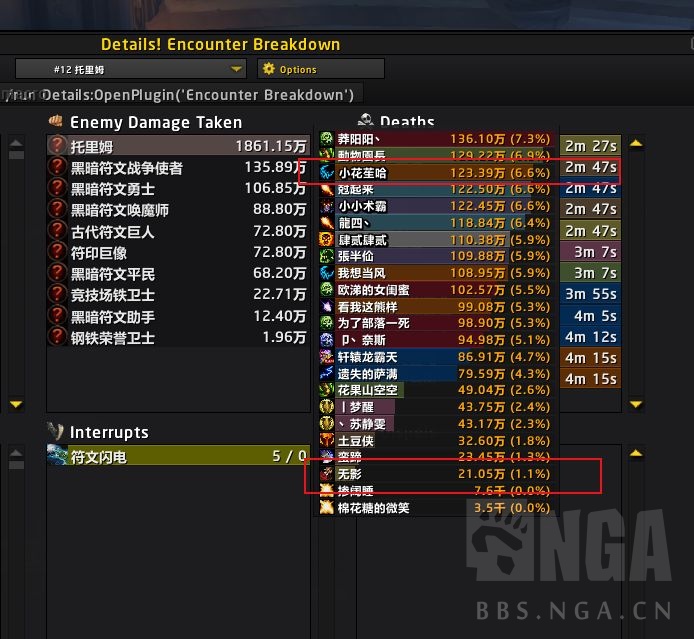The image size is (694, 639).
Task: Click Enemy Damage Taken list up arrow
Action: click(16, 142)
